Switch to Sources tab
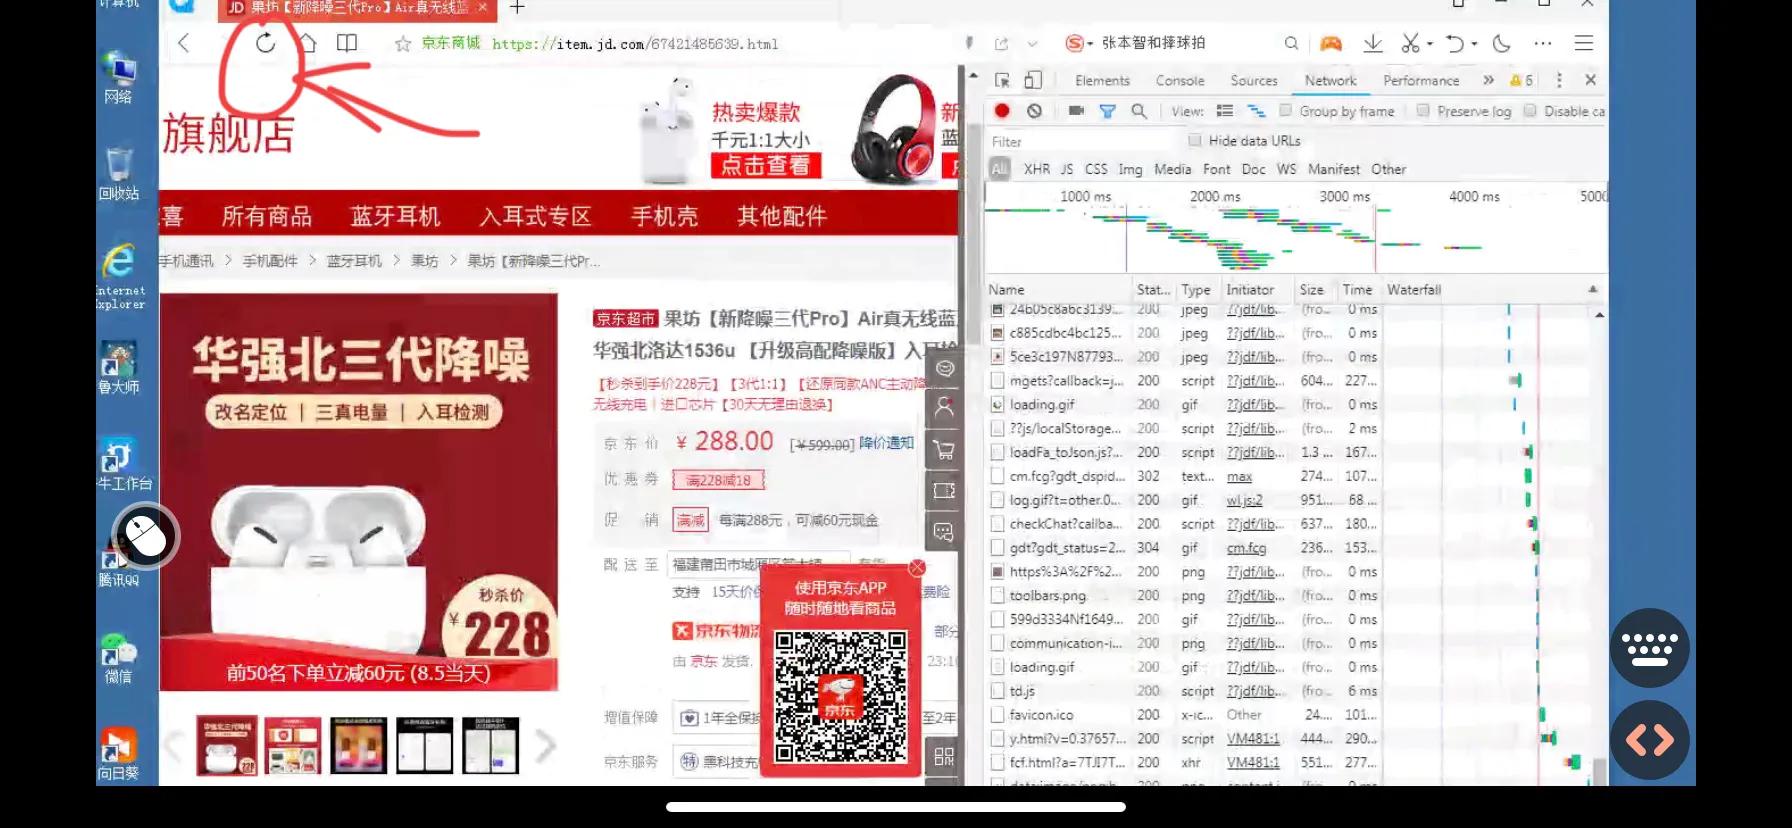This screenshot has width=1792, height=828. (x=1254, y=81)
